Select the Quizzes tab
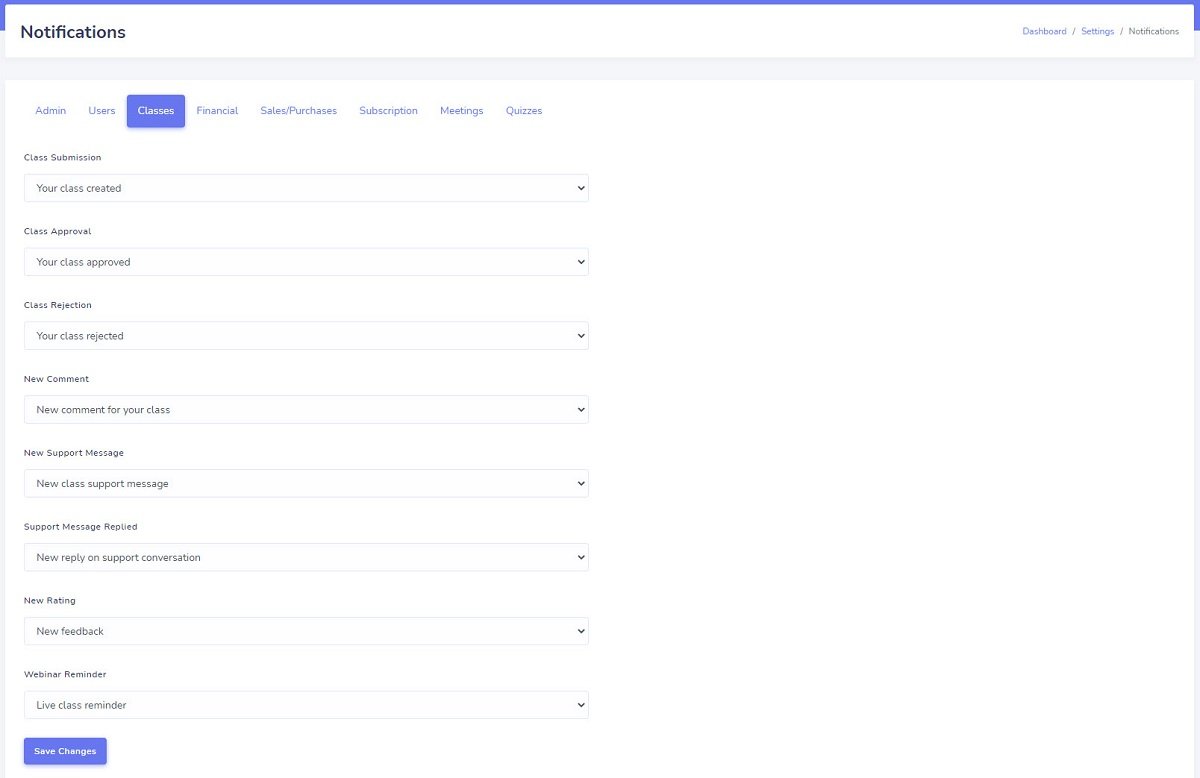Viewport: 1200px width, 778px height. point(524,111)
